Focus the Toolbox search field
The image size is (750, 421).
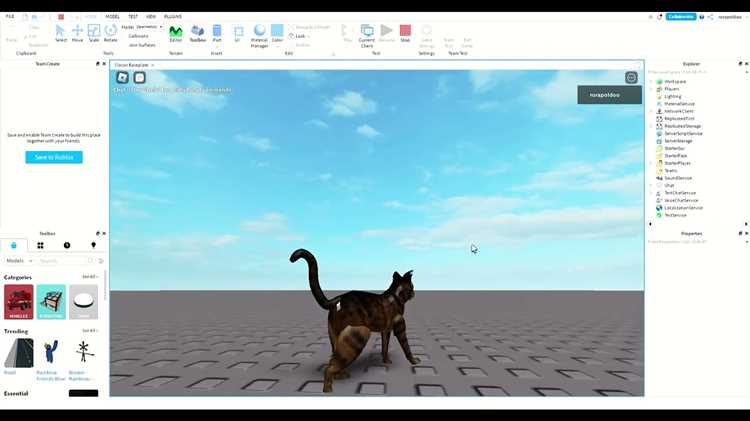[x=62, y=261]
